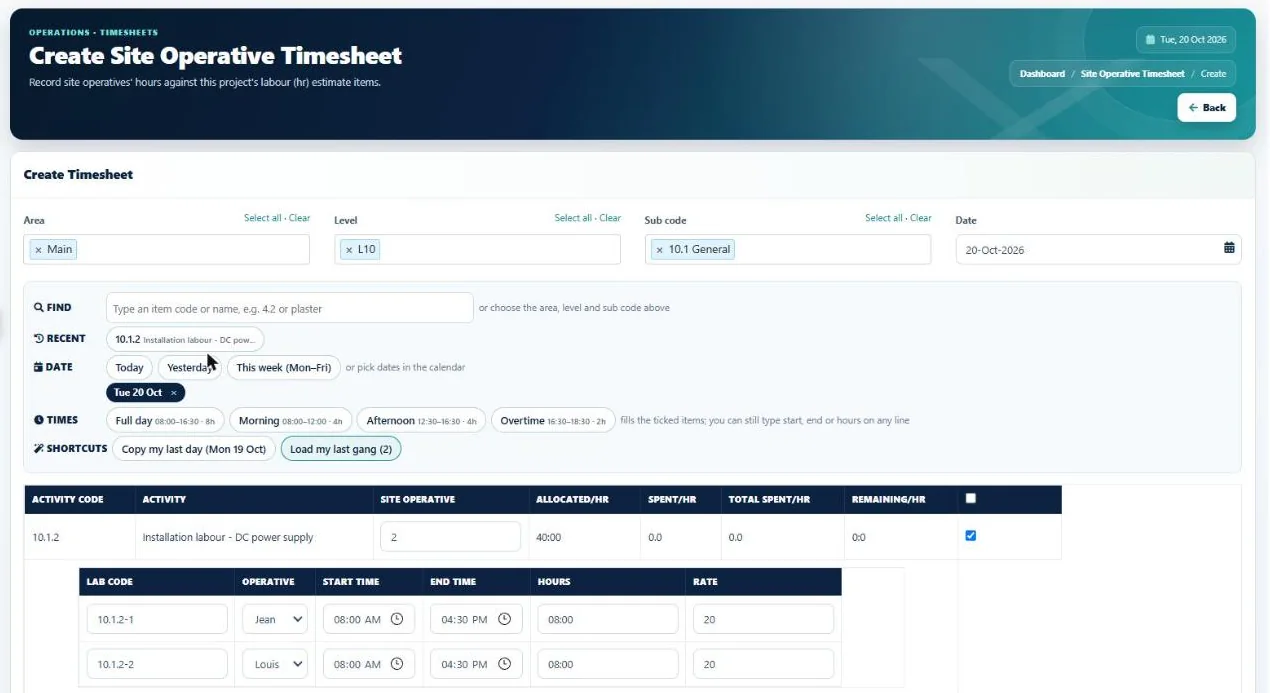Screen dimensions: 1270x693
Task: Clear the Area selection
Action: [x=299, y=218]
